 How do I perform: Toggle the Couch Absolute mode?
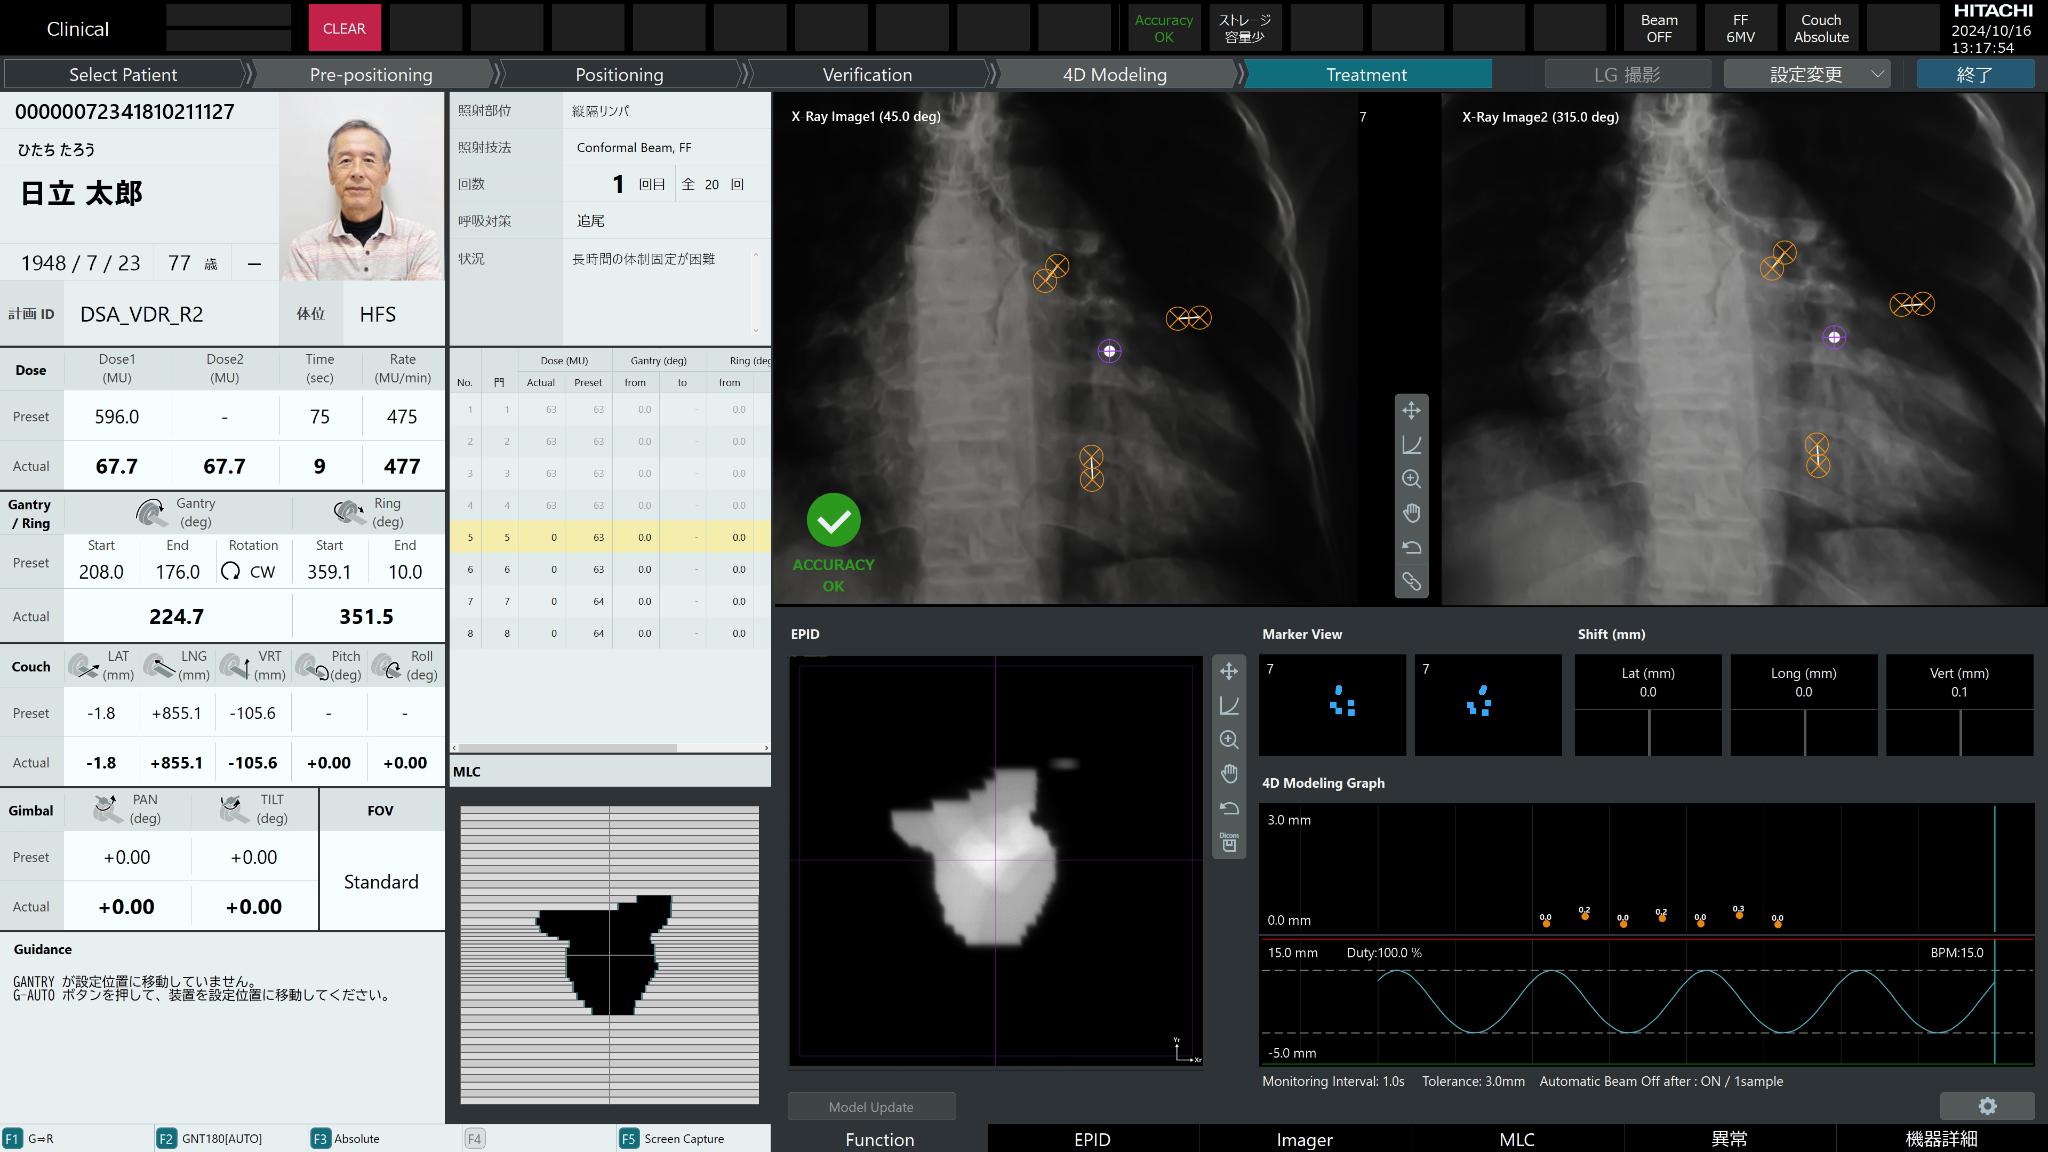tap(1820, 28)
